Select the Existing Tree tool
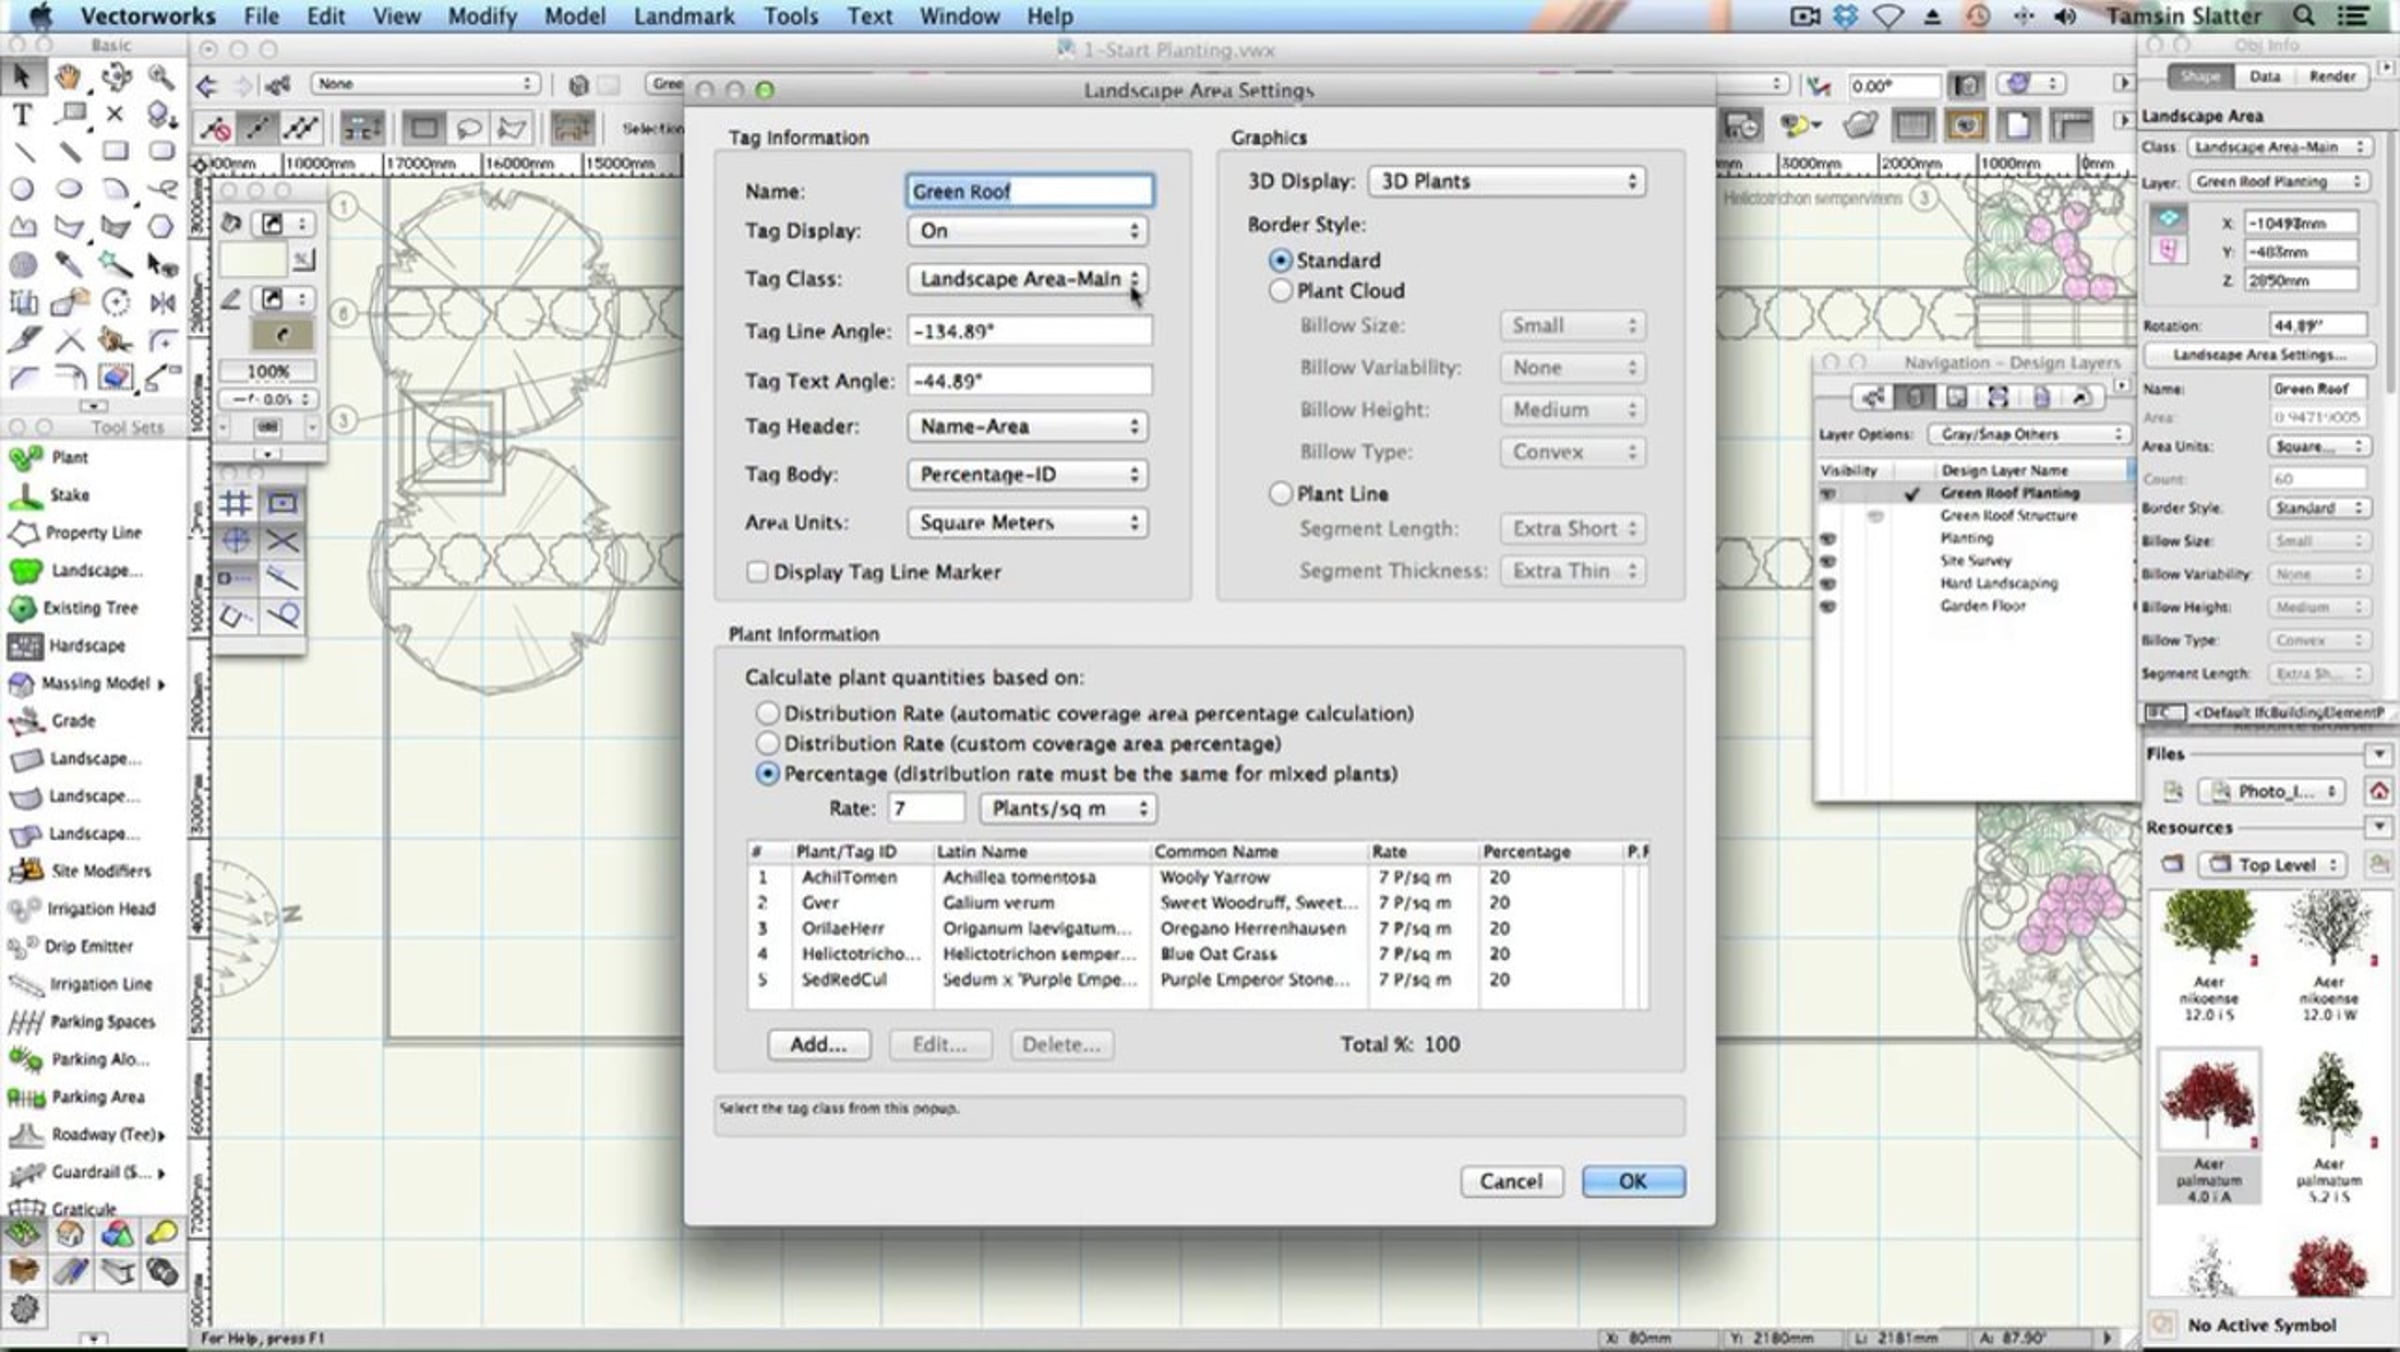Viewport: 2400px width, 1352px height. (x=23, y=608)
